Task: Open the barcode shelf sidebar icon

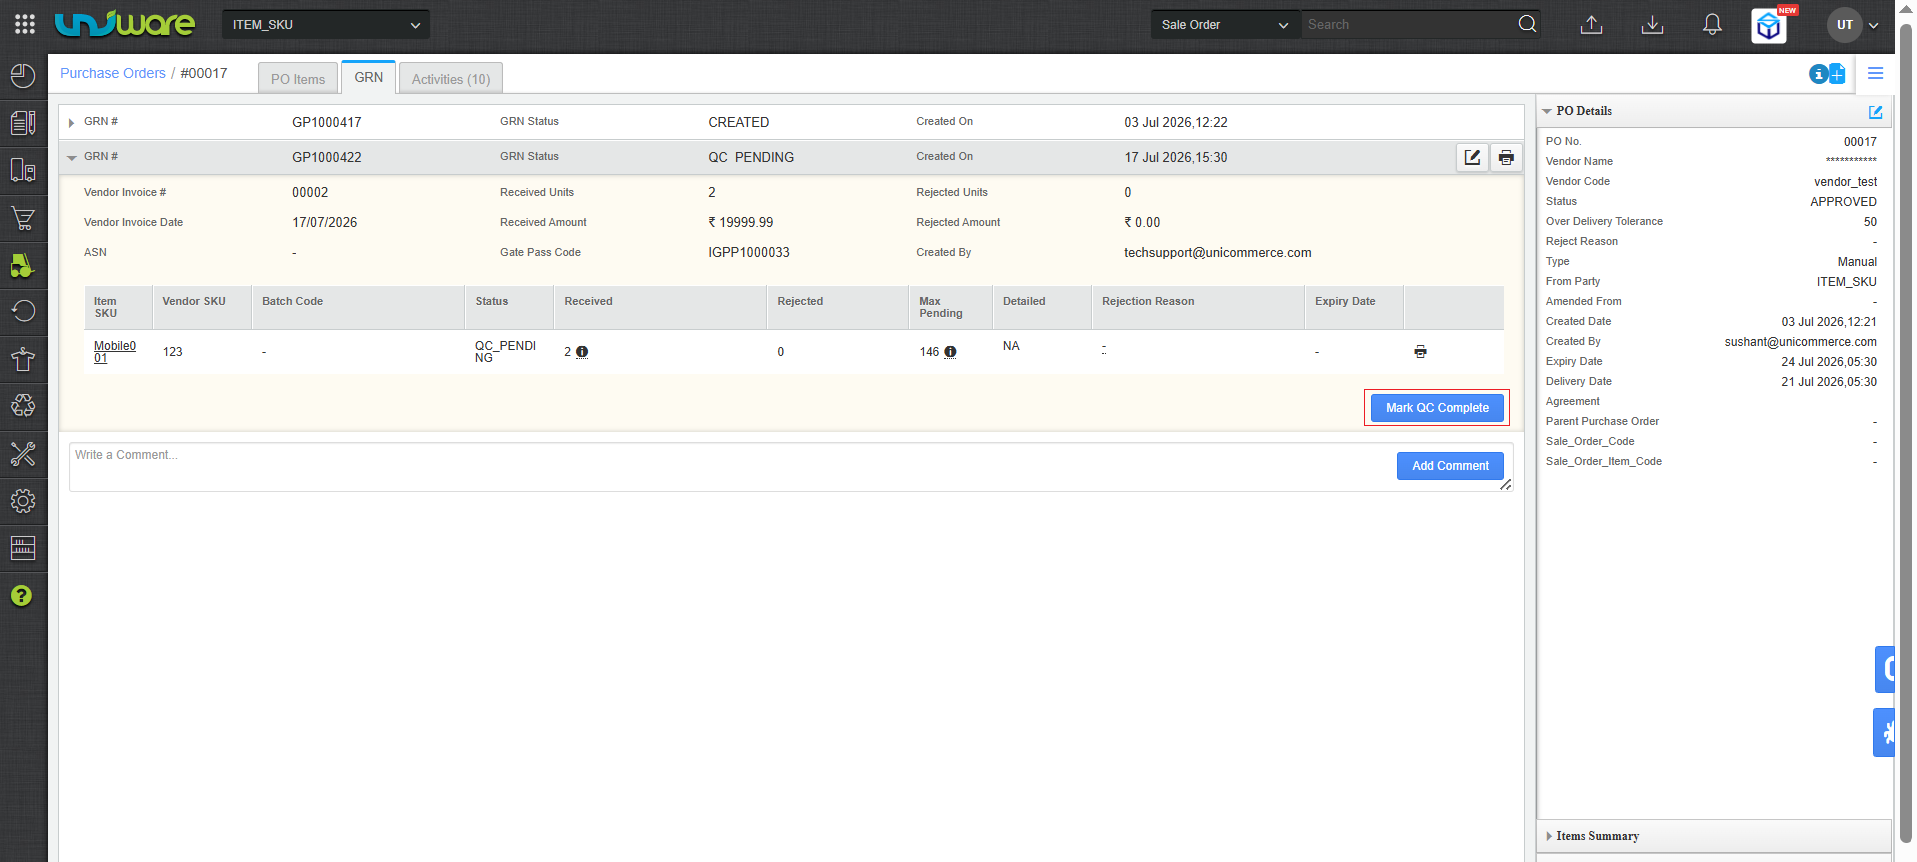Action: pyautogui.click(x=23, y=548)
